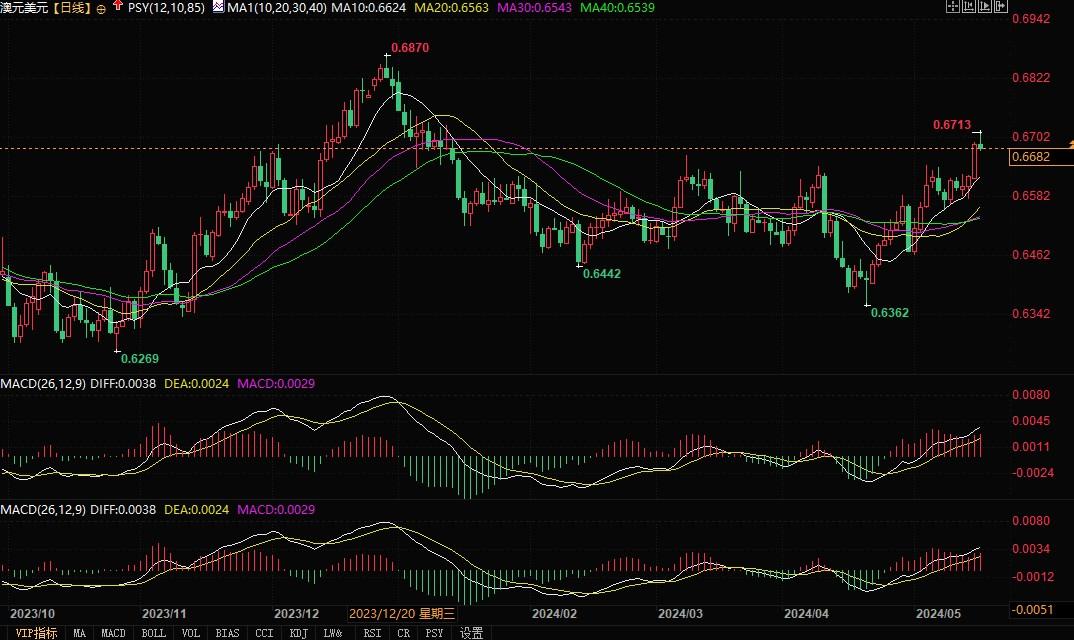Viewport: 1074px width, 640px height.
Task: Click the orange price marker on right axis
Action: (1068, 145)
